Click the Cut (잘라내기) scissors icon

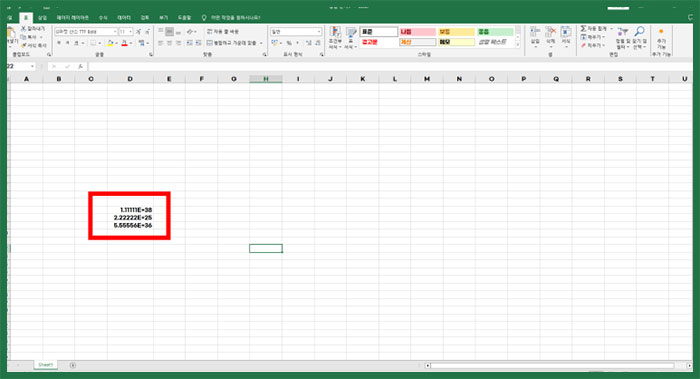(24, 29)
